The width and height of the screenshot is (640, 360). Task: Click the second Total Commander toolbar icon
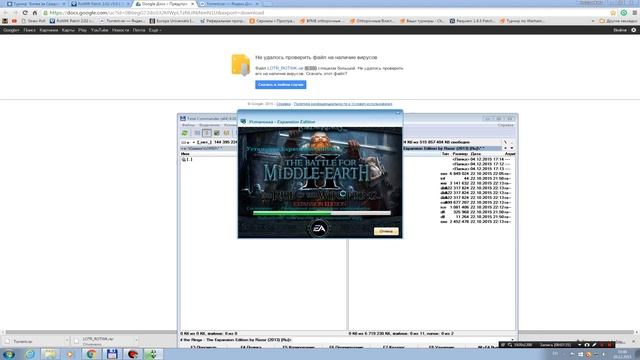click(197, 133)
